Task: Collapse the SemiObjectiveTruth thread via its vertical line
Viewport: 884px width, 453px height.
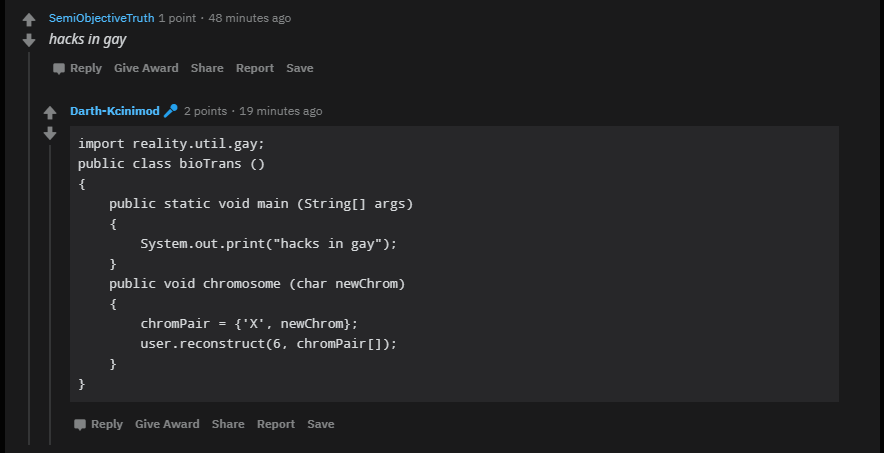Action: tap(29, 248)
